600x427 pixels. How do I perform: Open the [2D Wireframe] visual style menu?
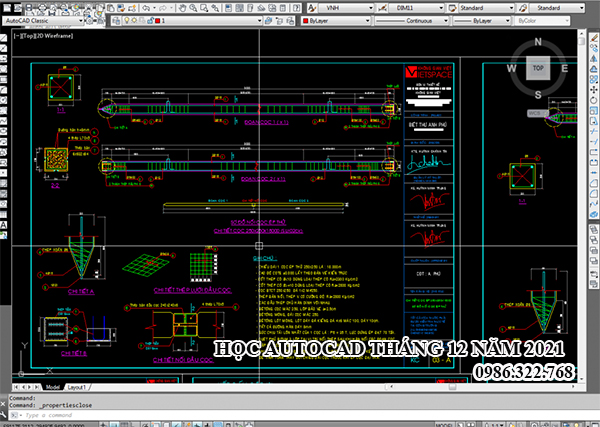(53, 36)
